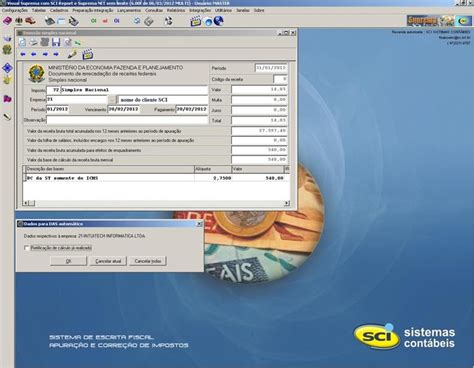
Task: Click the nome do cliente SCI field
Action: pyautogui.click(x=163, y=100)
